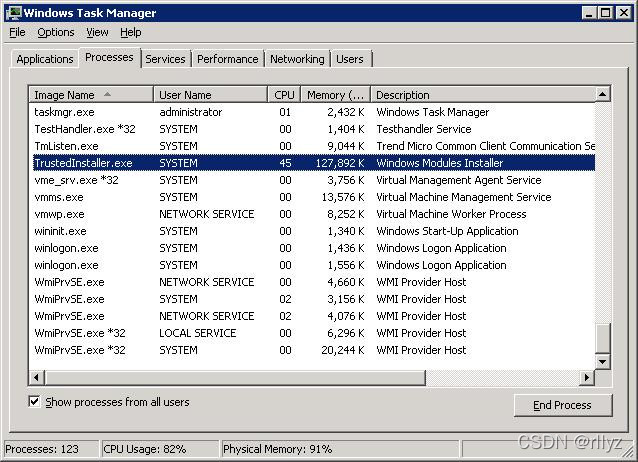The width and height of the screenshot is (638, 462).
Task: Open the View menu
Action: [x=97, y=32]
